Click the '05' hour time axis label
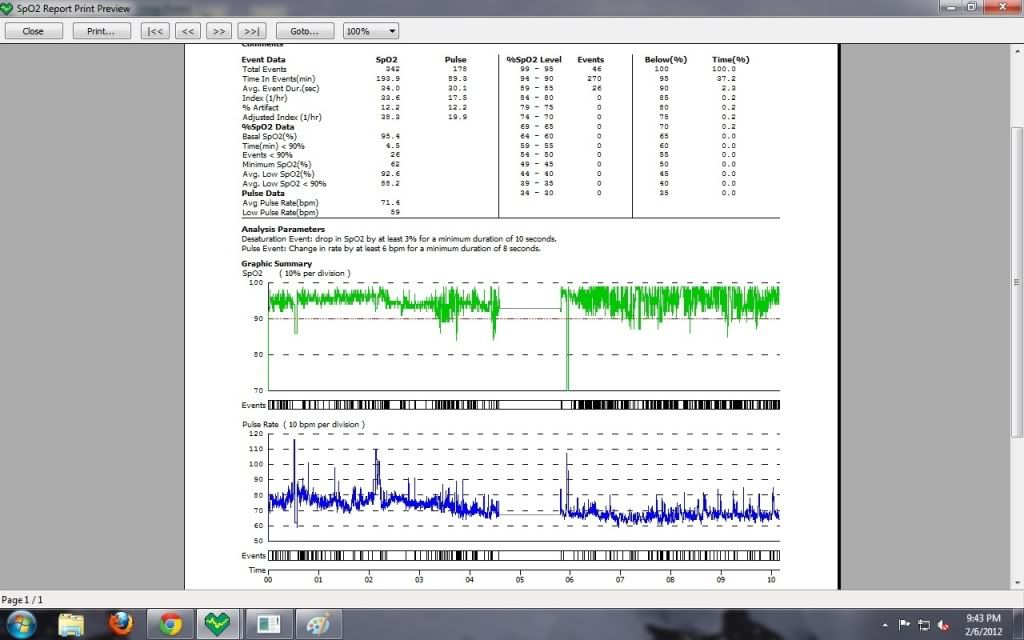Screen dimensions: 1024x640 click(x=519, y=579)
